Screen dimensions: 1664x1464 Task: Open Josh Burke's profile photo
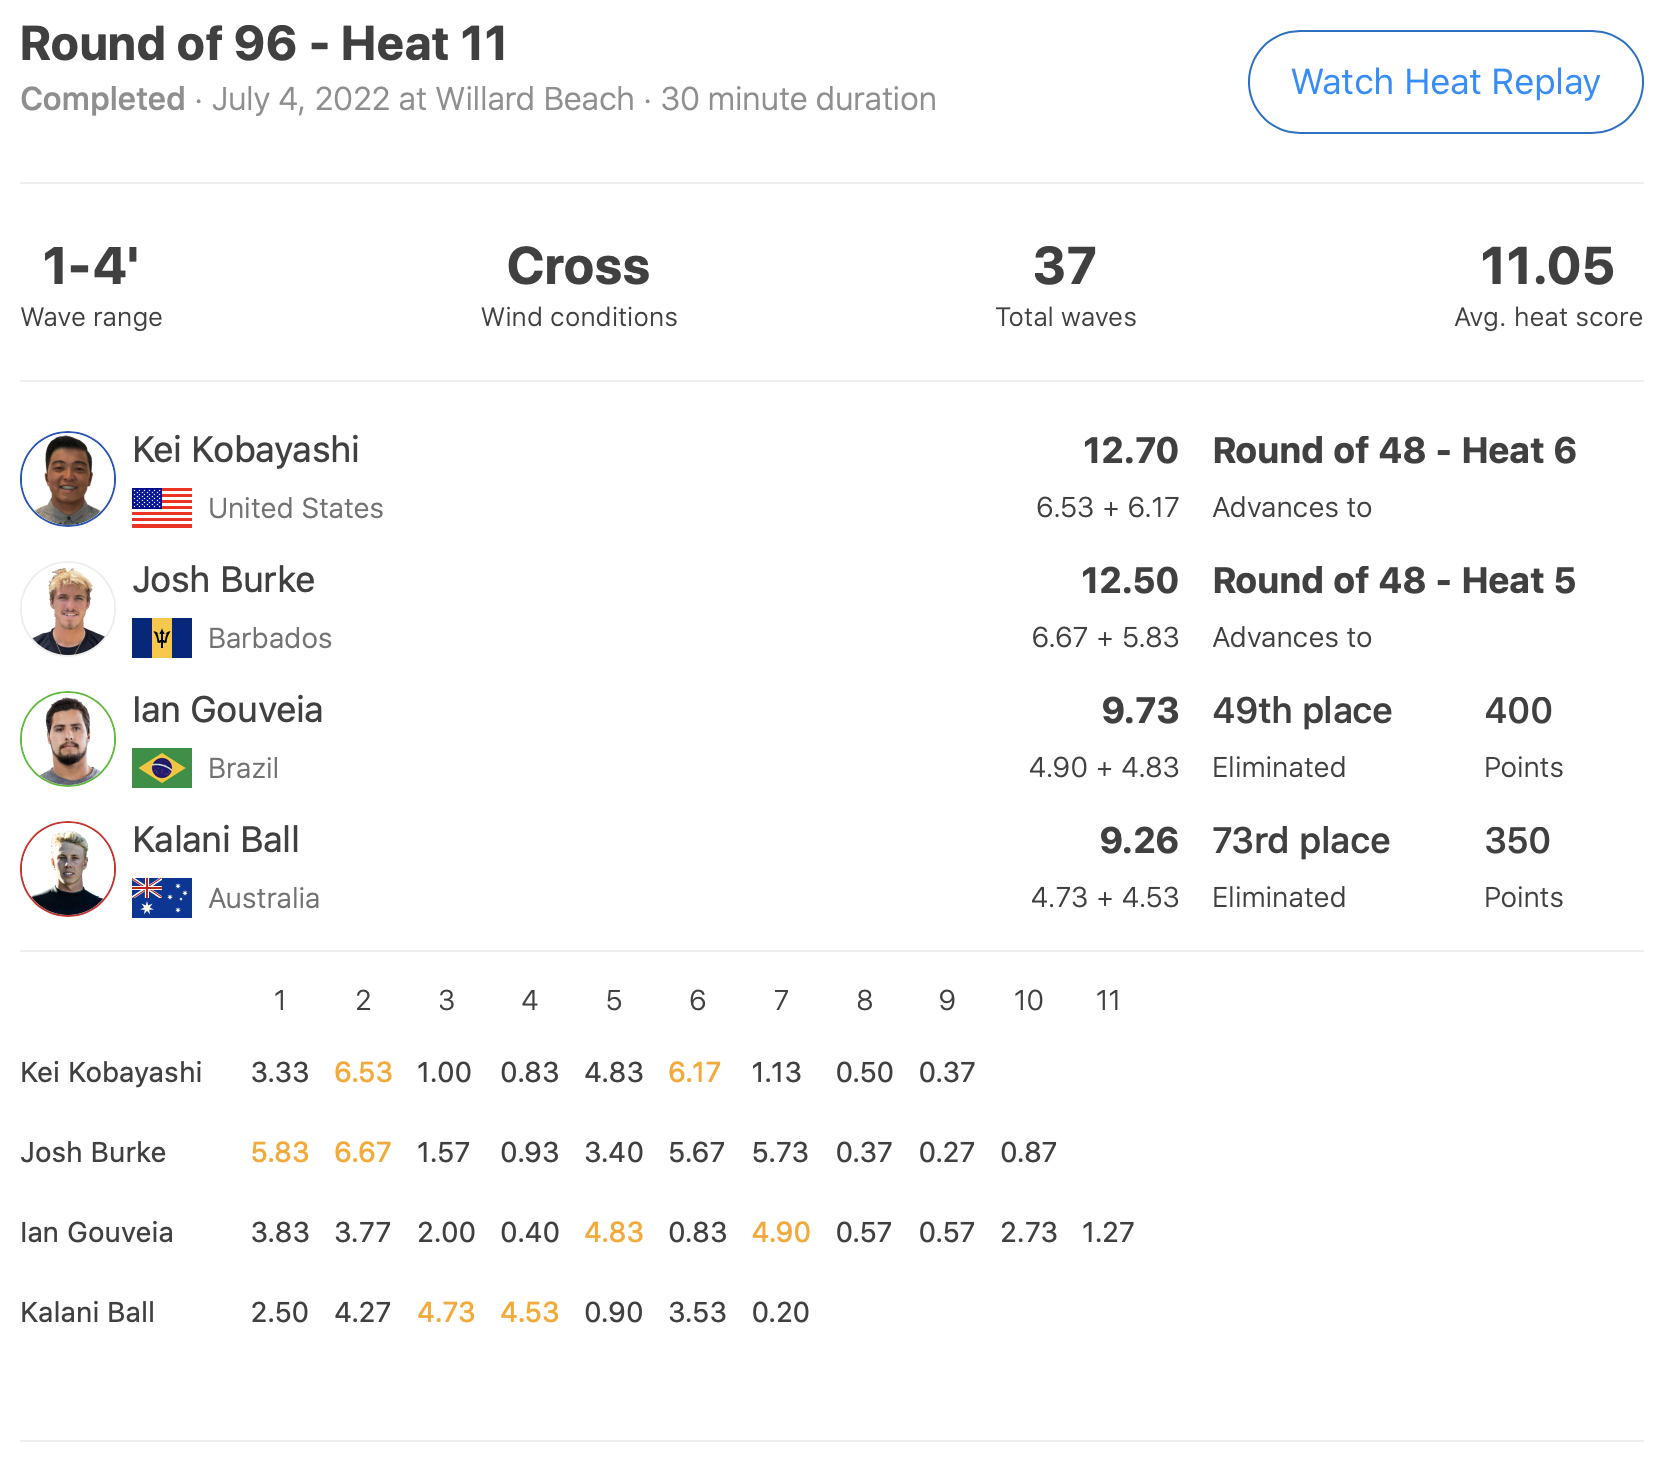coord(68,609)
